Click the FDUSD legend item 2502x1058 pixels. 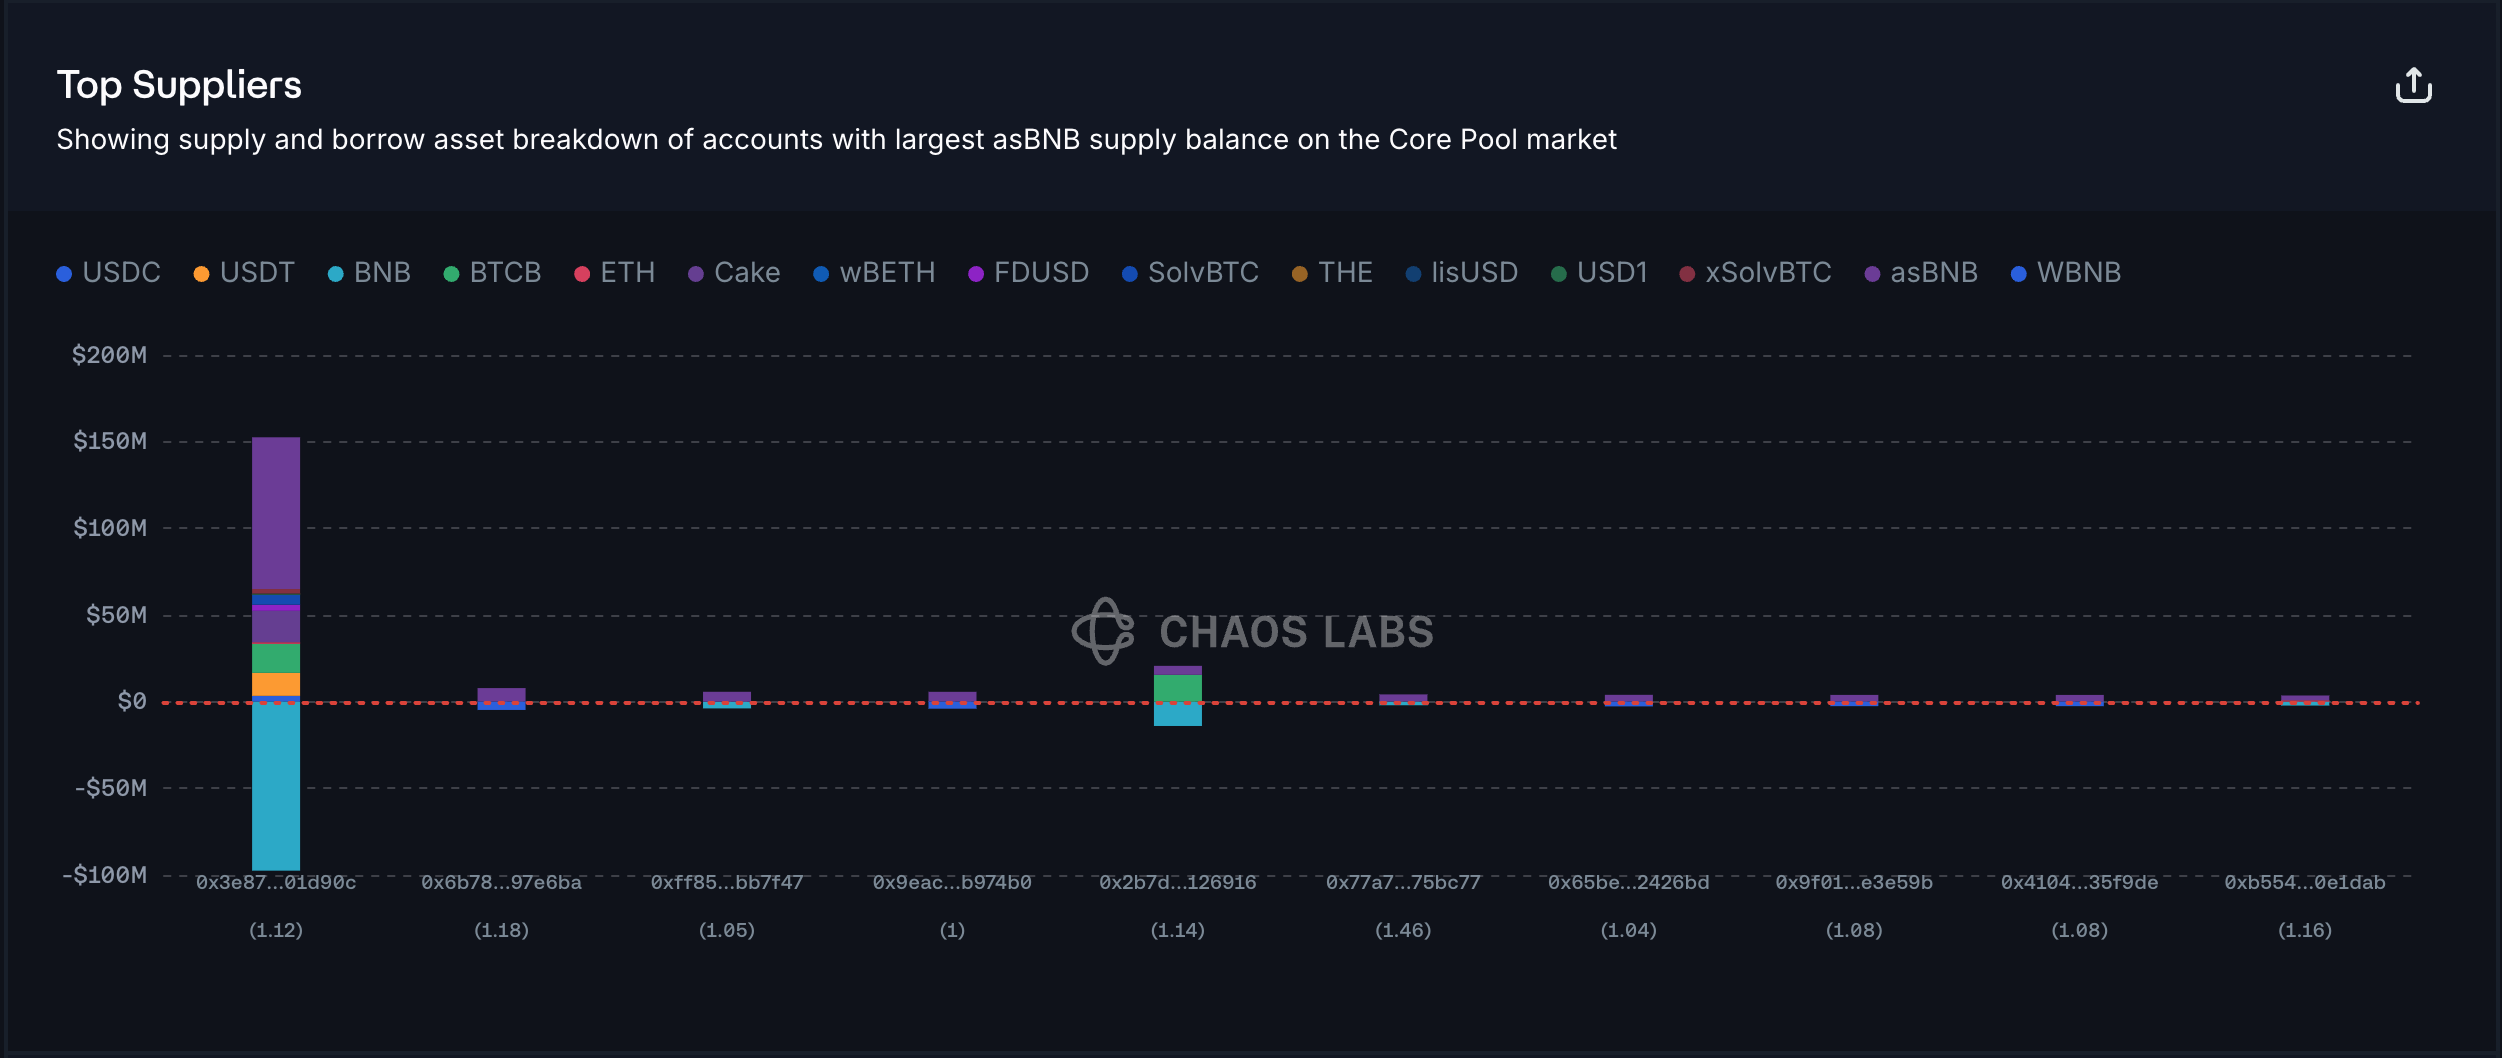[x=1028, y=273]
